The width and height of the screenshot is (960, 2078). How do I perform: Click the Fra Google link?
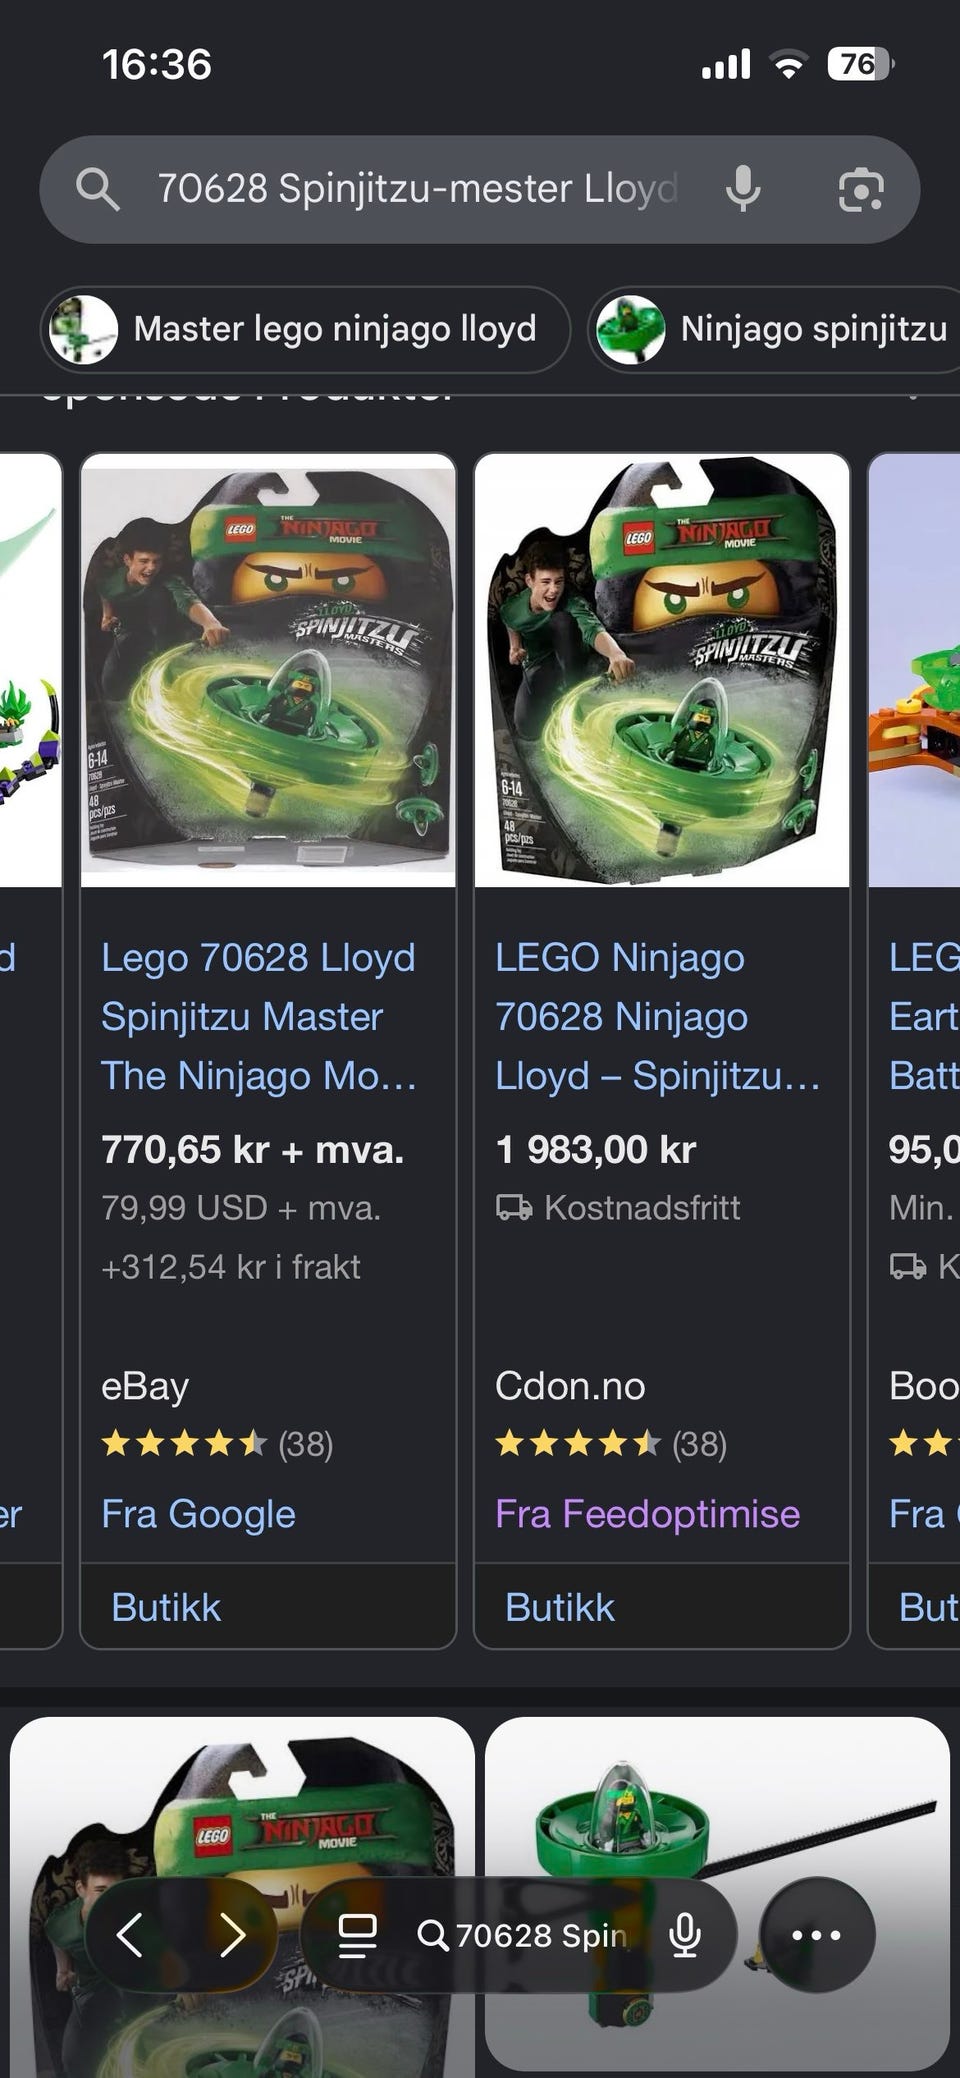(x=198, y=1514)
